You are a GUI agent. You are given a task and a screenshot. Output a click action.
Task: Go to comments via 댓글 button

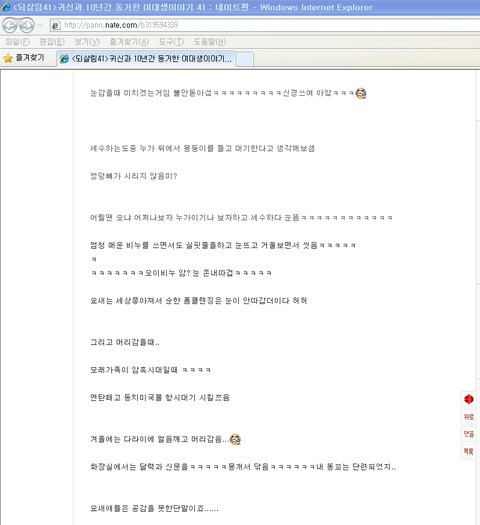click(x=469, y=434)
